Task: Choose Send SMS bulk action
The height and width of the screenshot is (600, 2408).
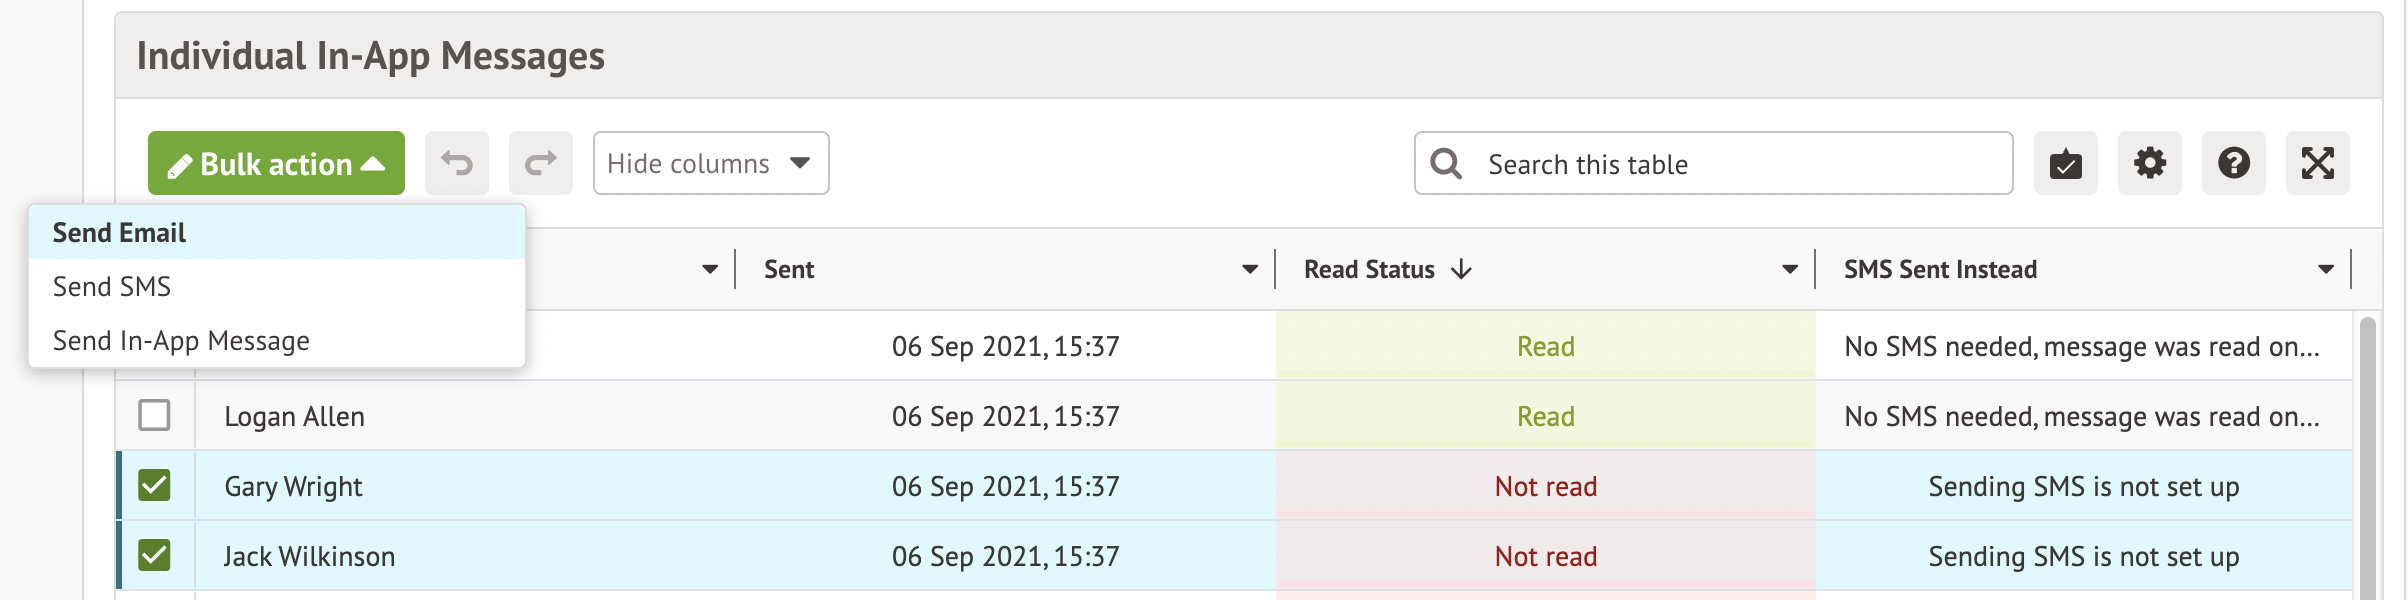Action: point(112,287)
